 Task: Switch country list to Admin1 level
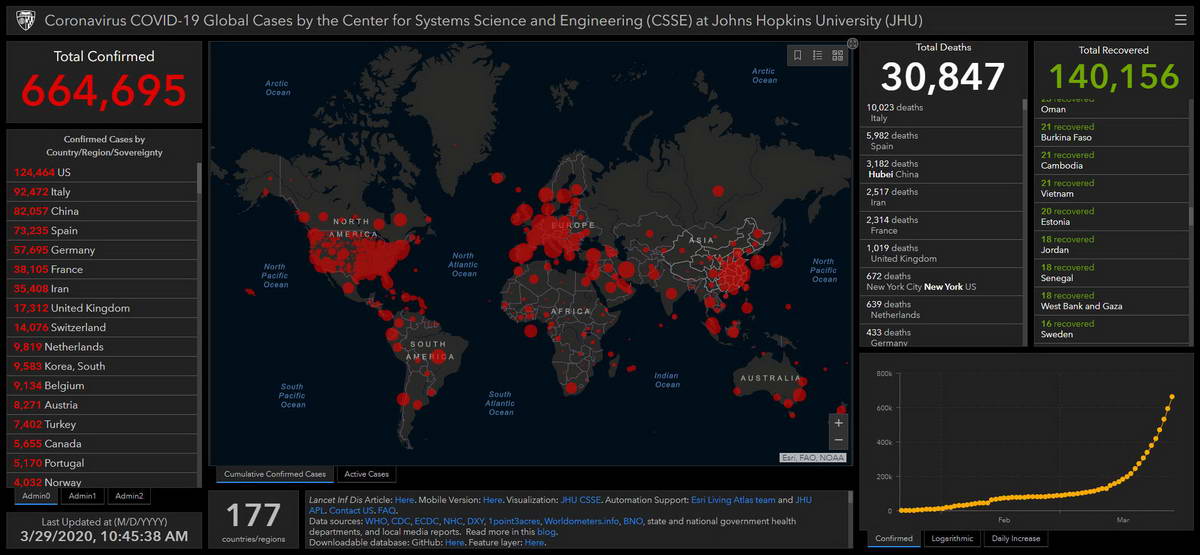(82, 496)
